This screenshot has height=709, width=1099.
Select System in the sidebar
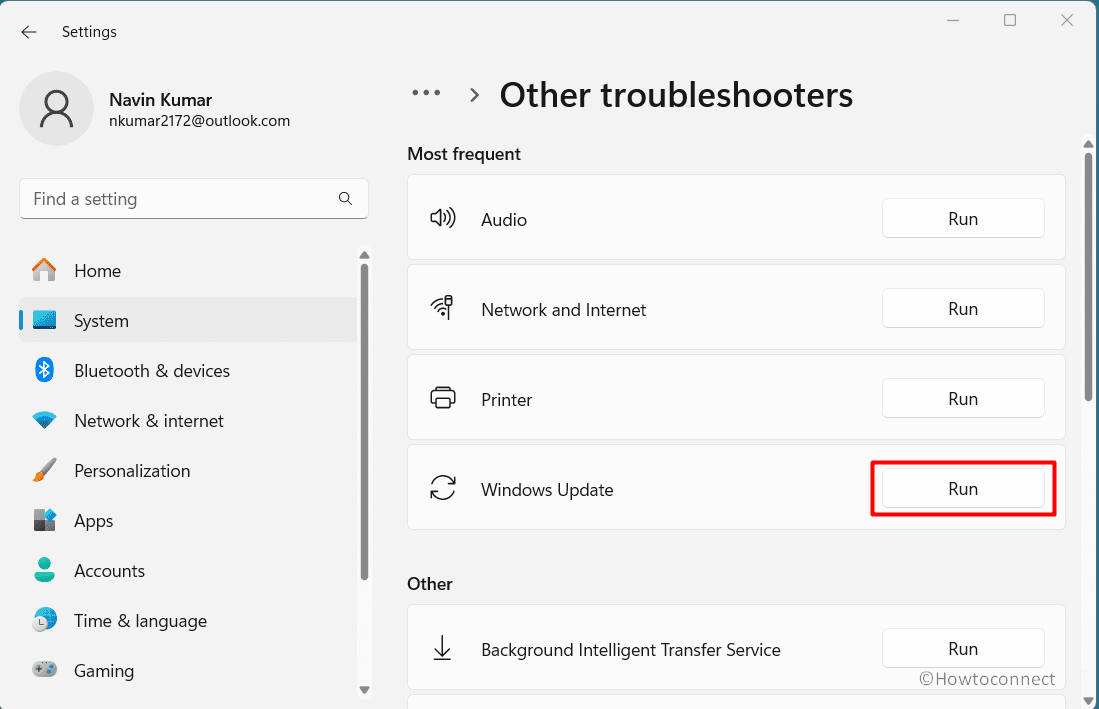[x=188, y=320]
